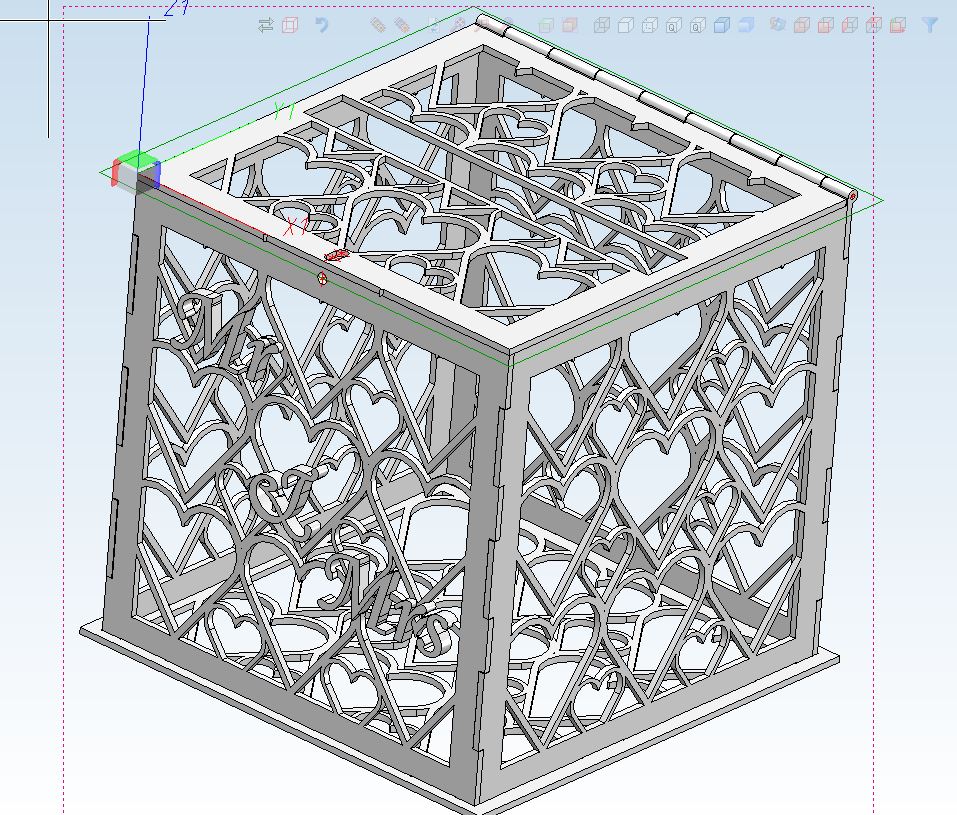Select the red X1 axis label

pos(297,226)
